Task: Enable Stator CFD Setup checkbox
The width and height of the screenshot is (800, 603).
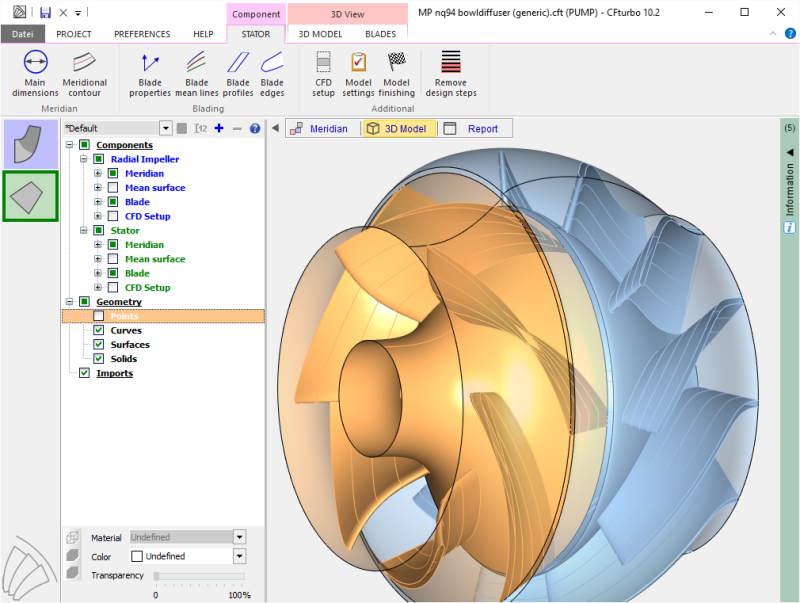Action: [113, 288]
